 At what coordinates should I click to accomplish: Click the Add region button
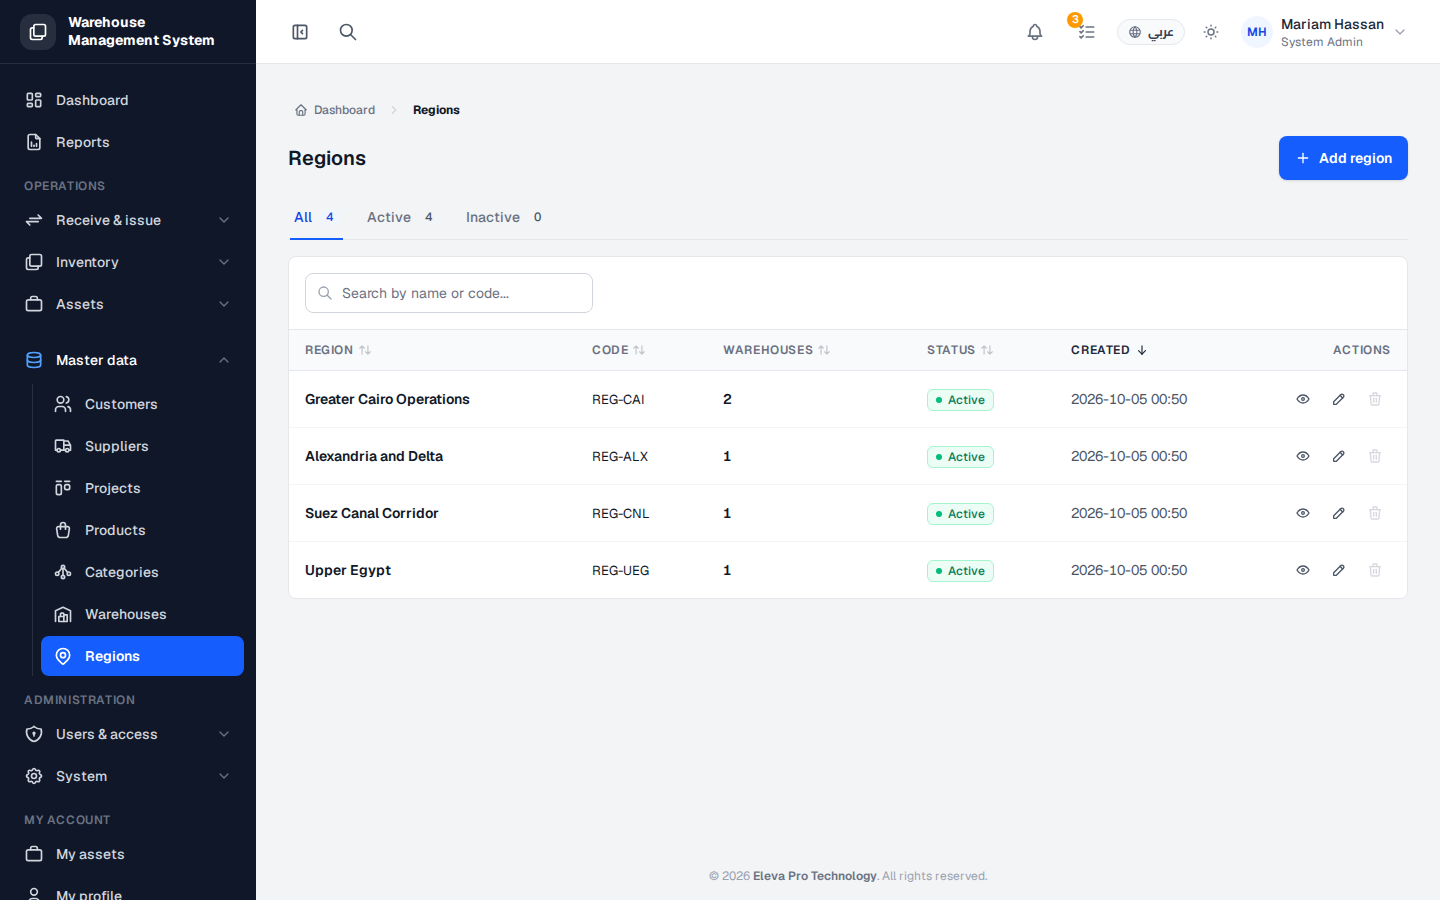[1343, 158]
